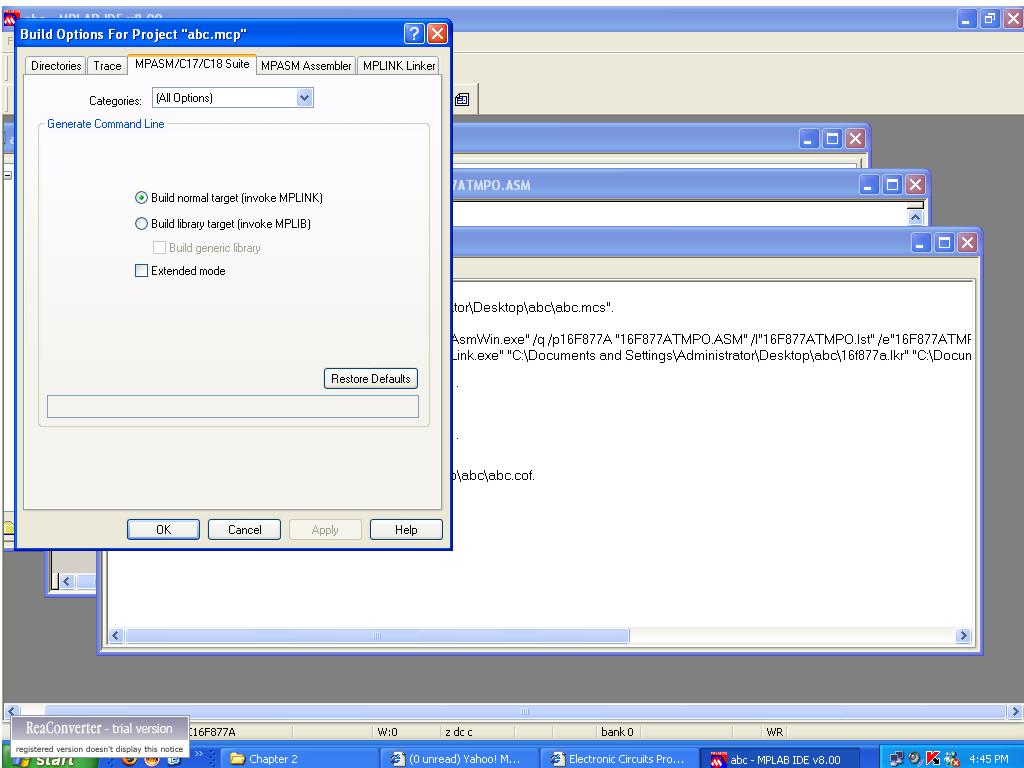Maximize the rearmost child window

(832, 138)
